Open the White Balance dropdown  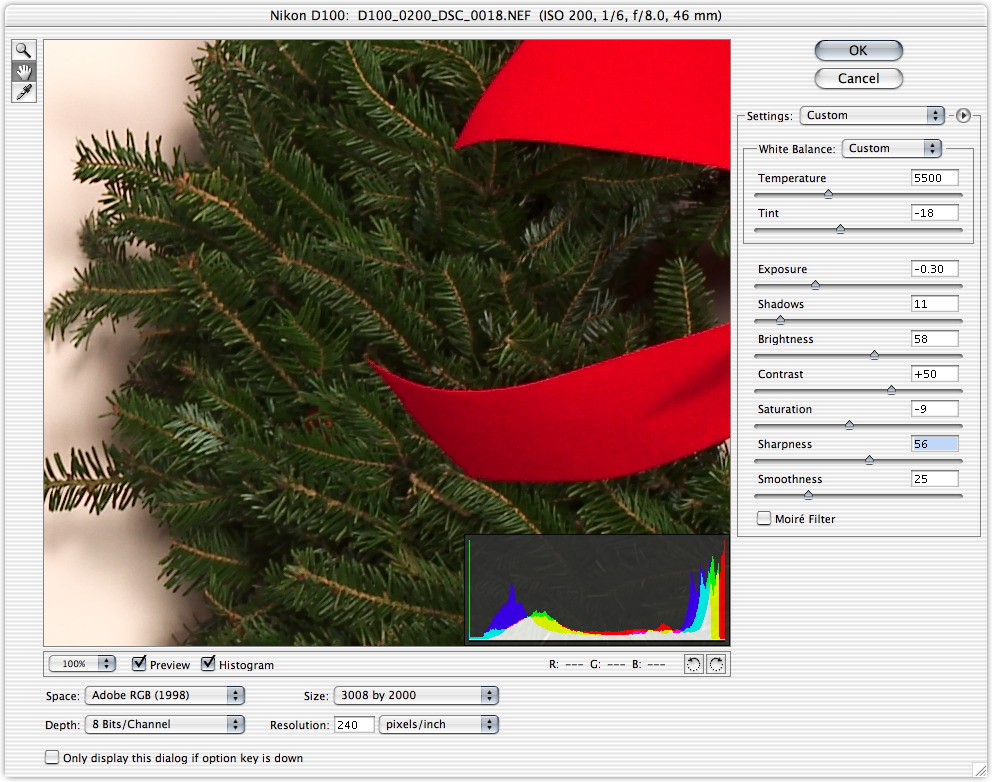[892, 148]
